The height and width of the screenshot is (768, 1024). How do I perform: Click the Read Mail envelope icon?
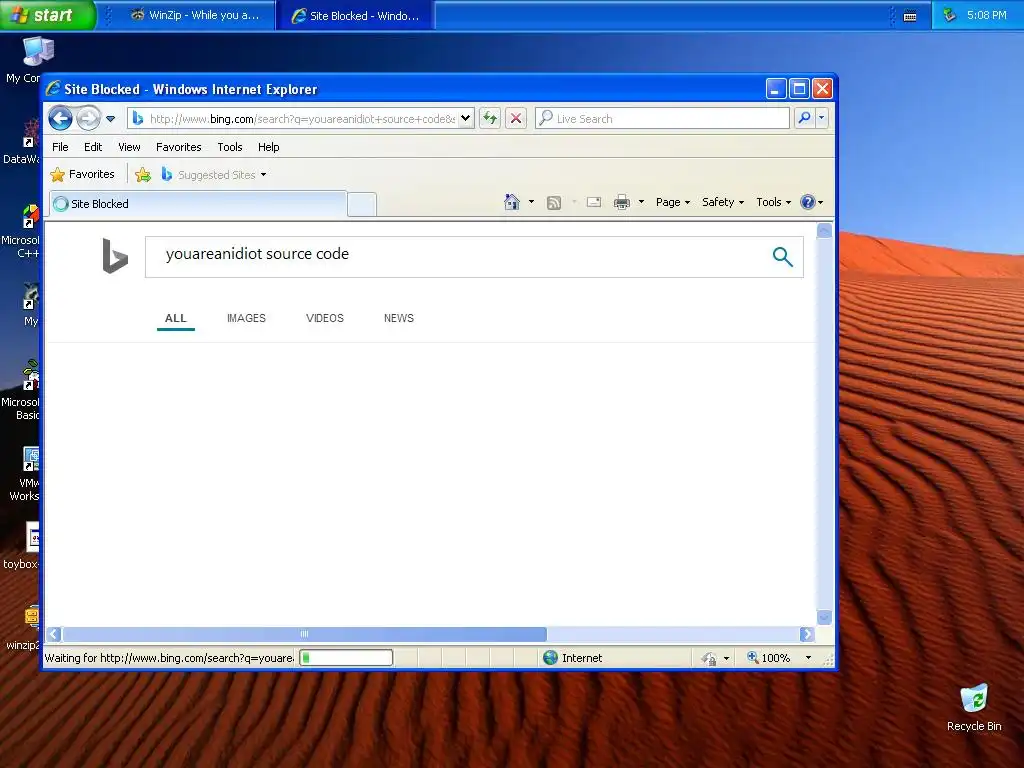point(594,202)
